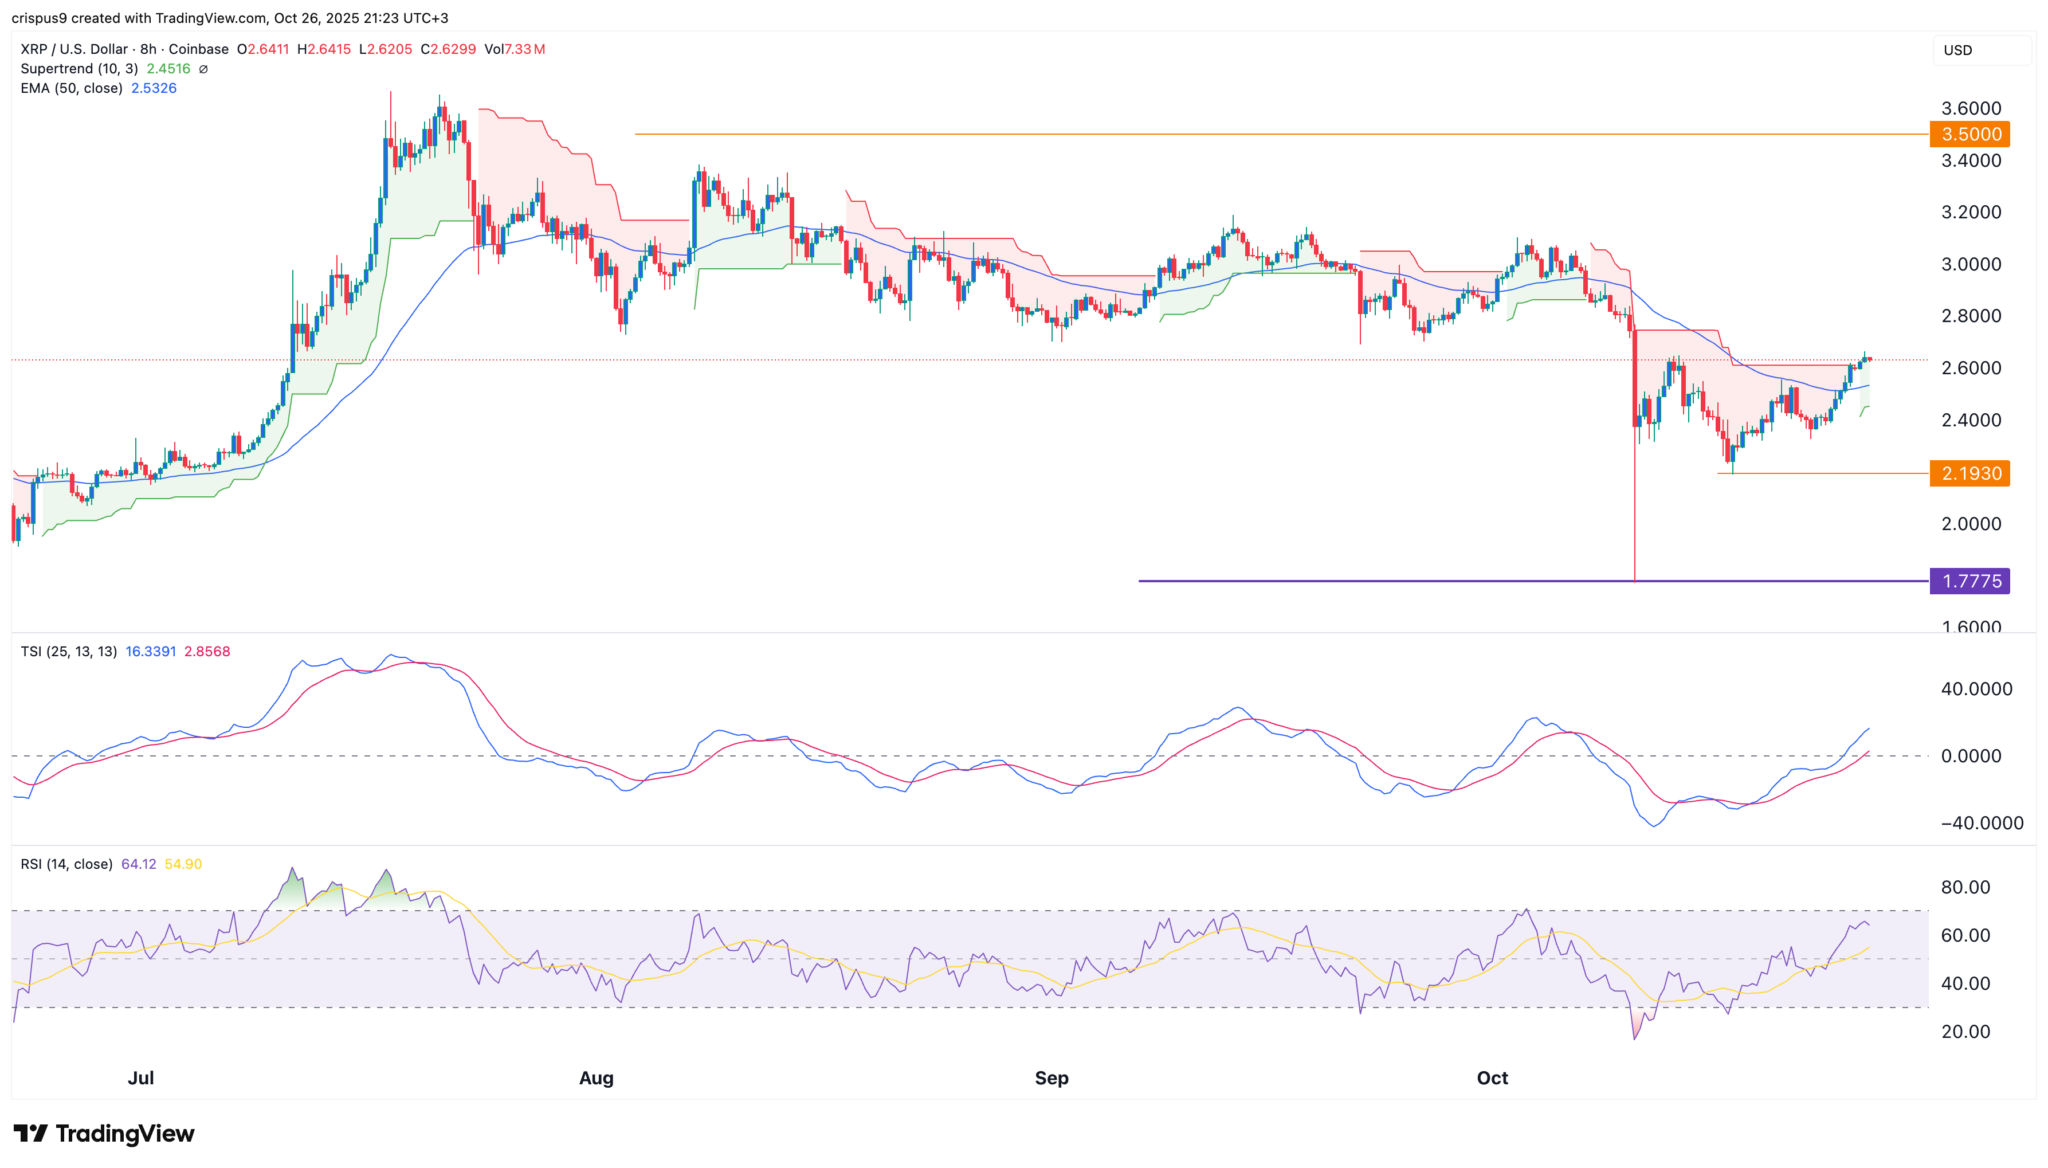The height and width of the screenshot is (1168, 2048).
Task: Open the RSI (14, close) indicator legend
Action: pyautogui.click(x=68, y=863)
